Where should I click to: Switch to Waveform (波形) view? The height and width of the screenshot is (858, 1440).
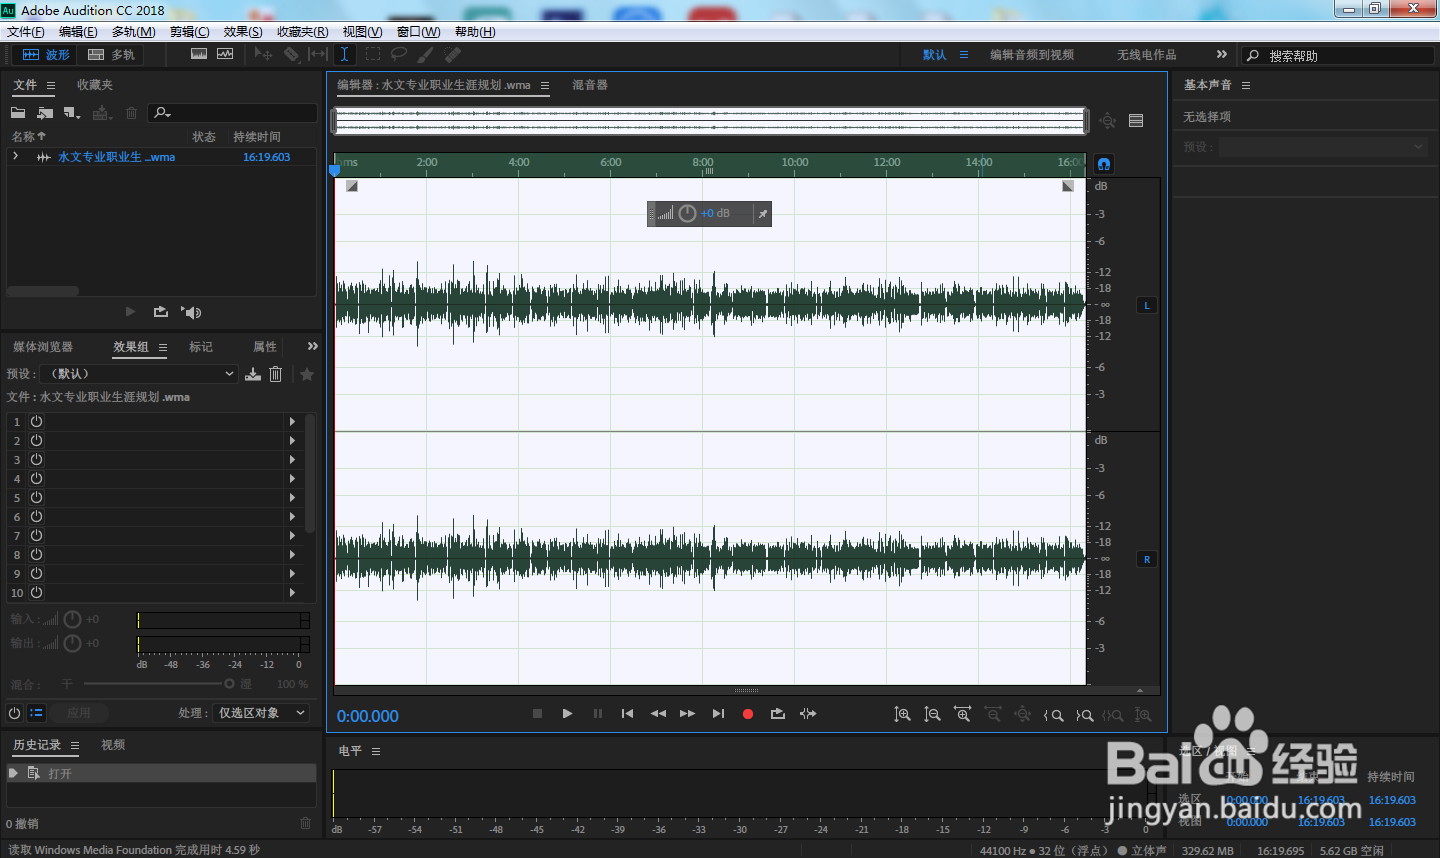click(x=46, y=55)
